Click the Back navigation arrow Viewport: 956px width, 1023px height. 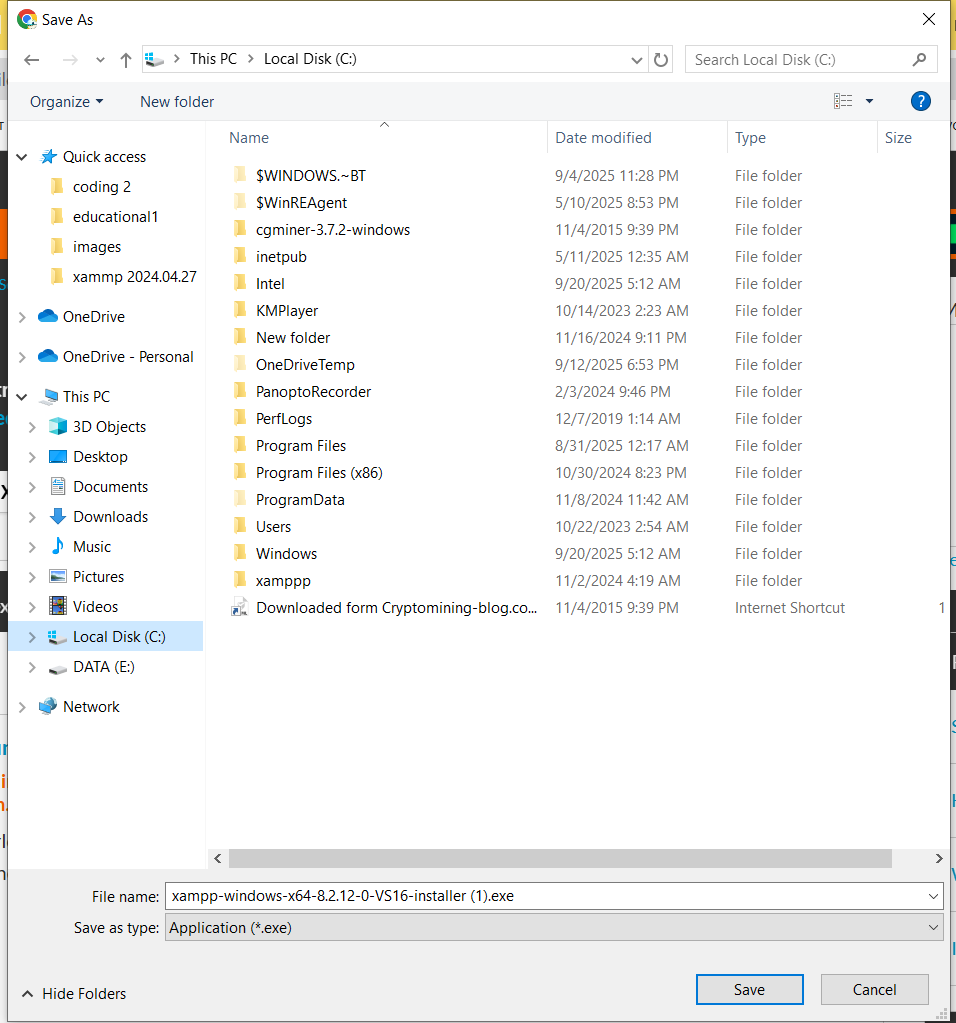[32, 60]
